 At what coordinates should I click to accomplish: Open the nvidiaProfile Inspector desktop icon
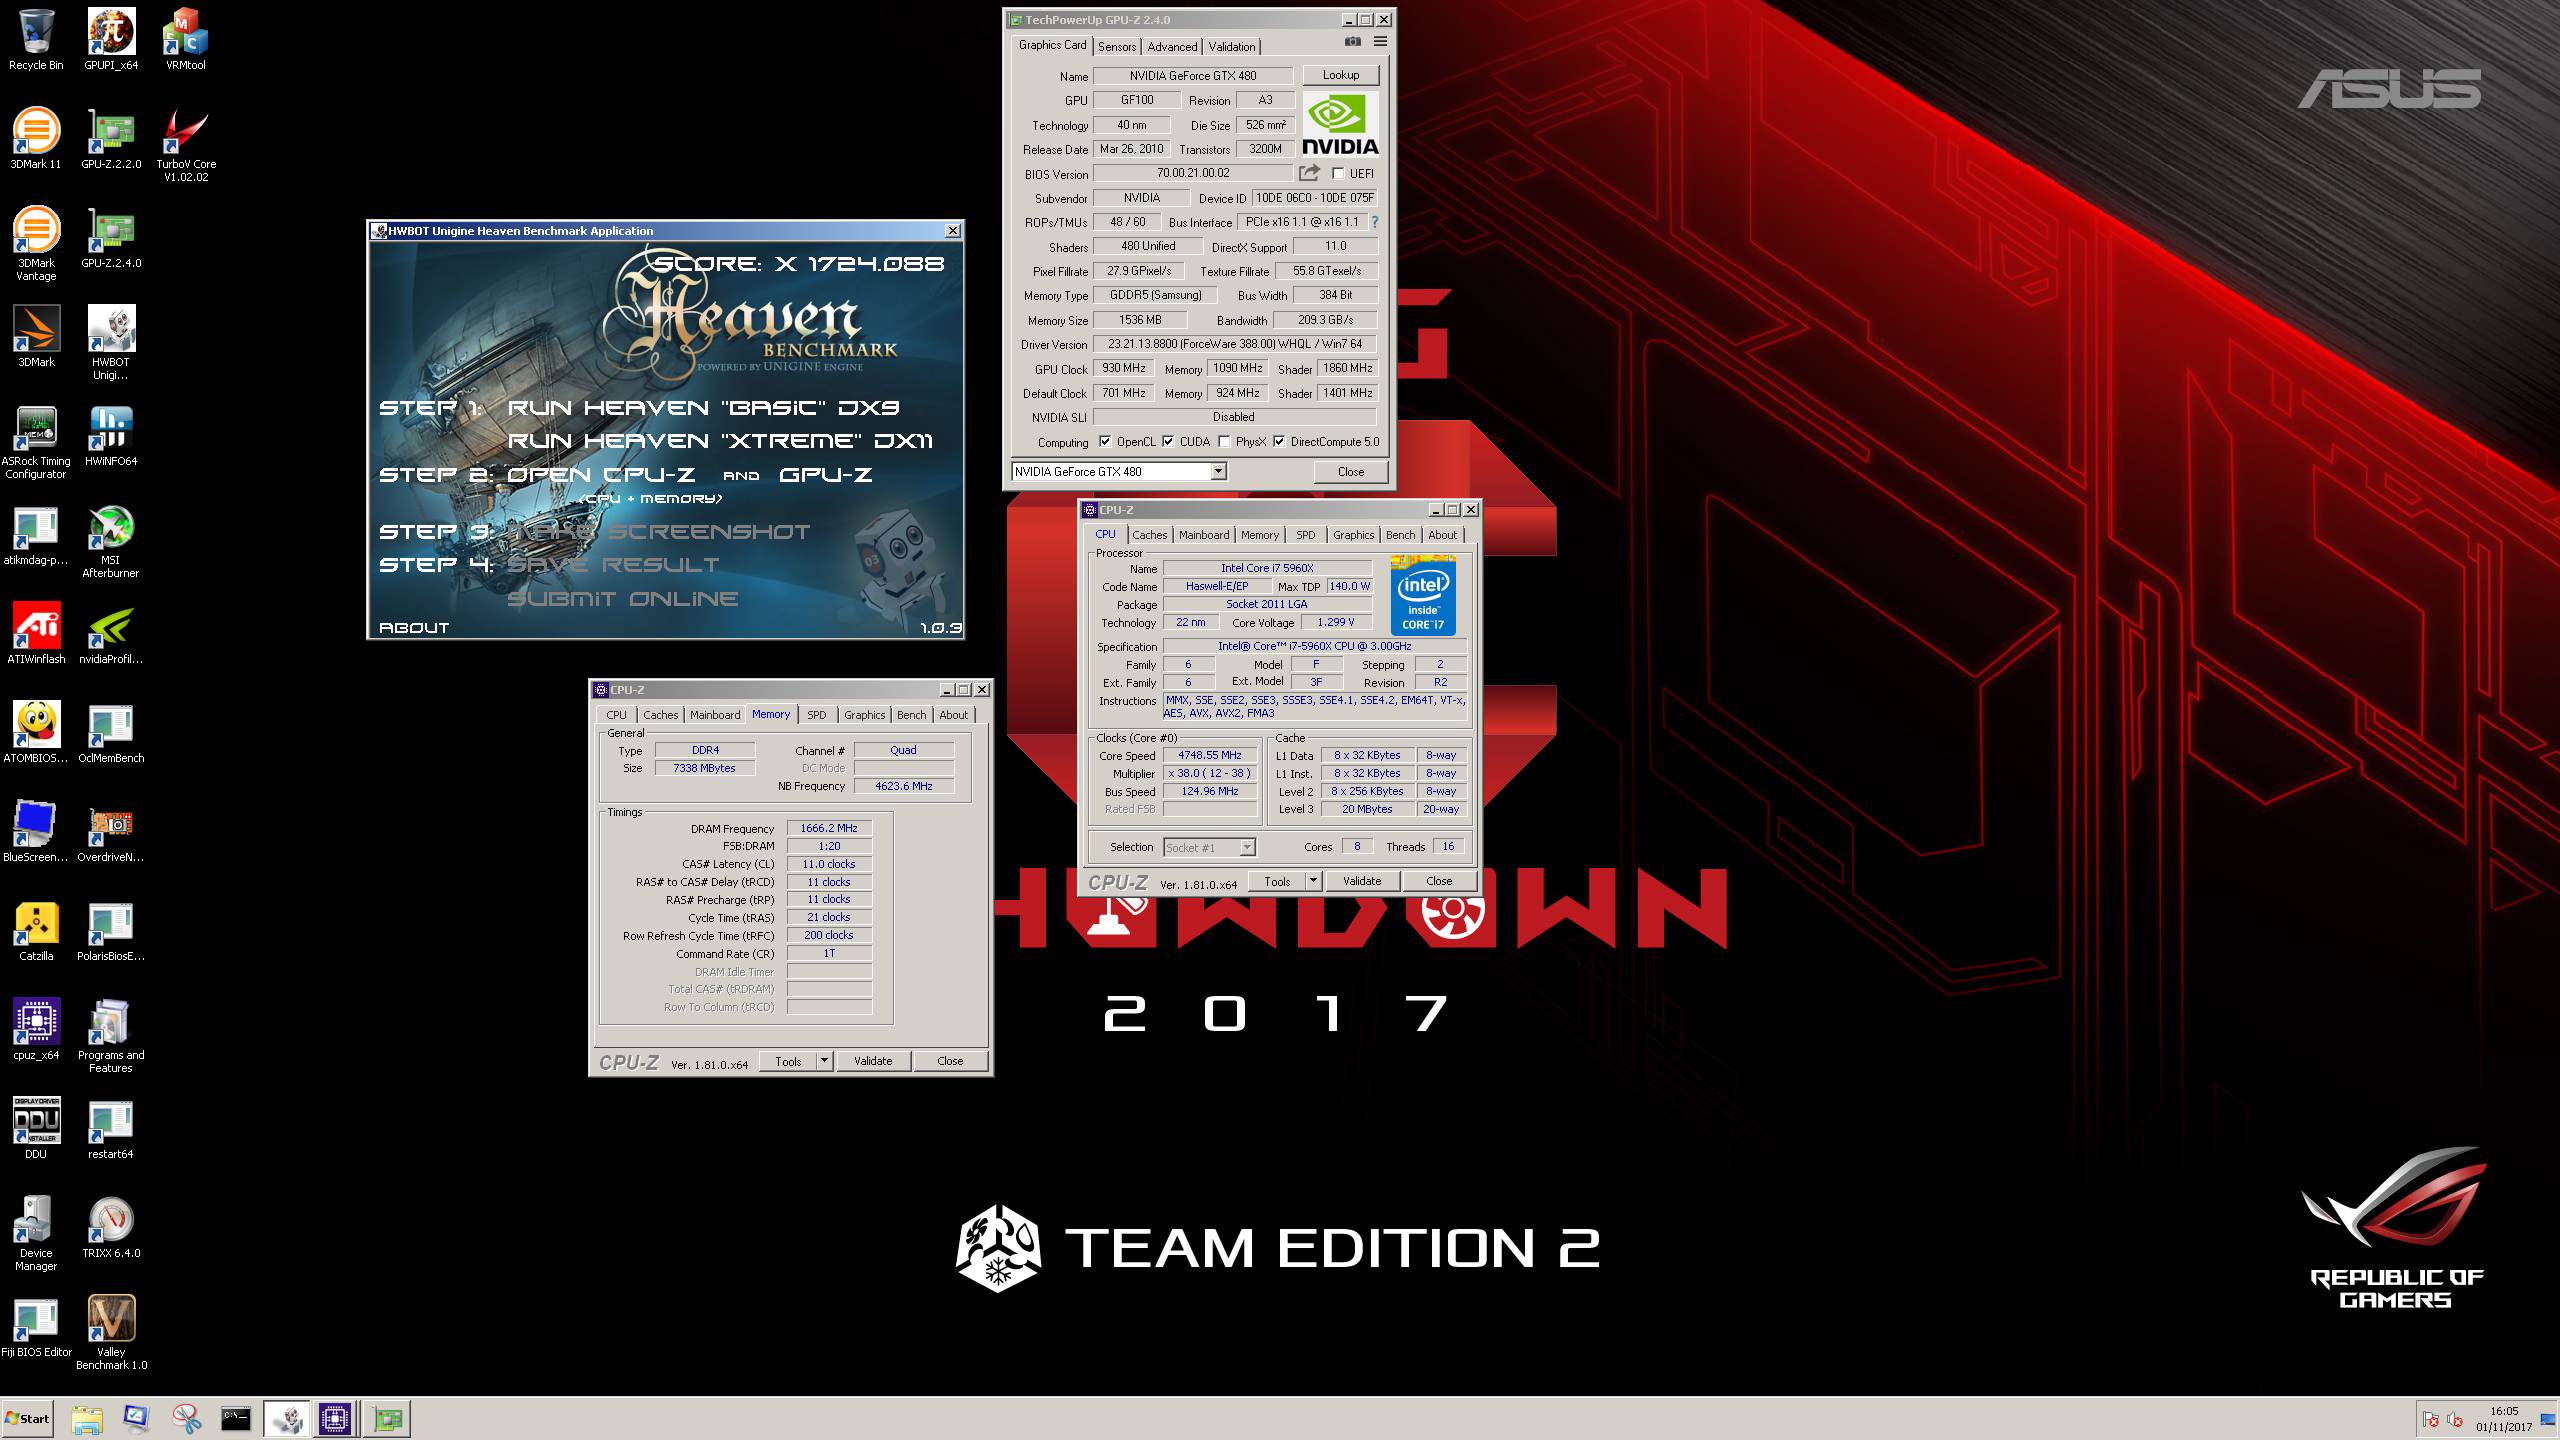point(111,634)
